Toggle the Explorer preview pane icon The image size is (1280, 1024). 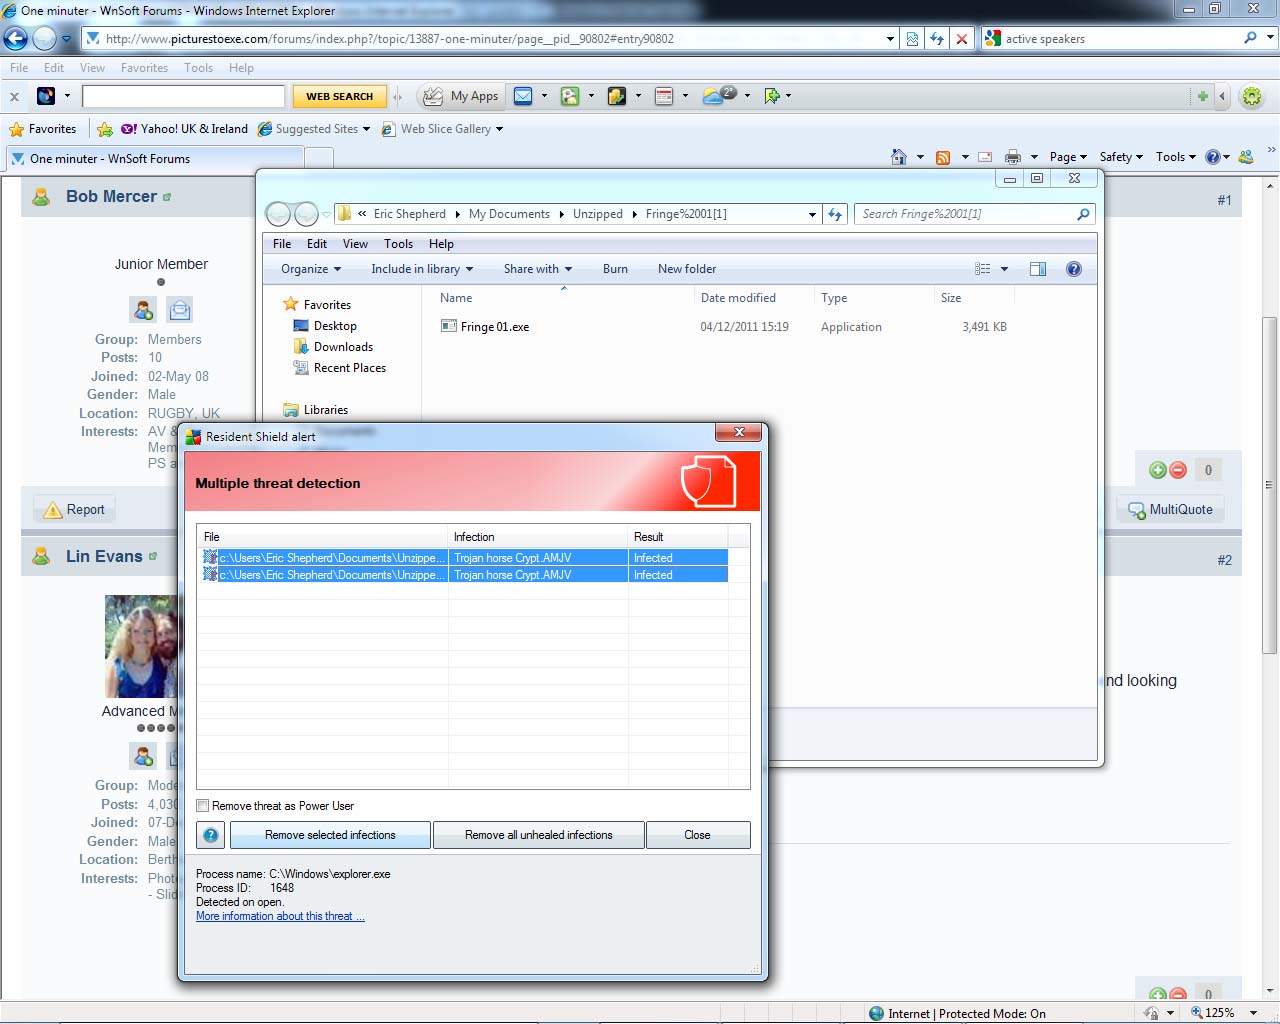click(1038, 269)
